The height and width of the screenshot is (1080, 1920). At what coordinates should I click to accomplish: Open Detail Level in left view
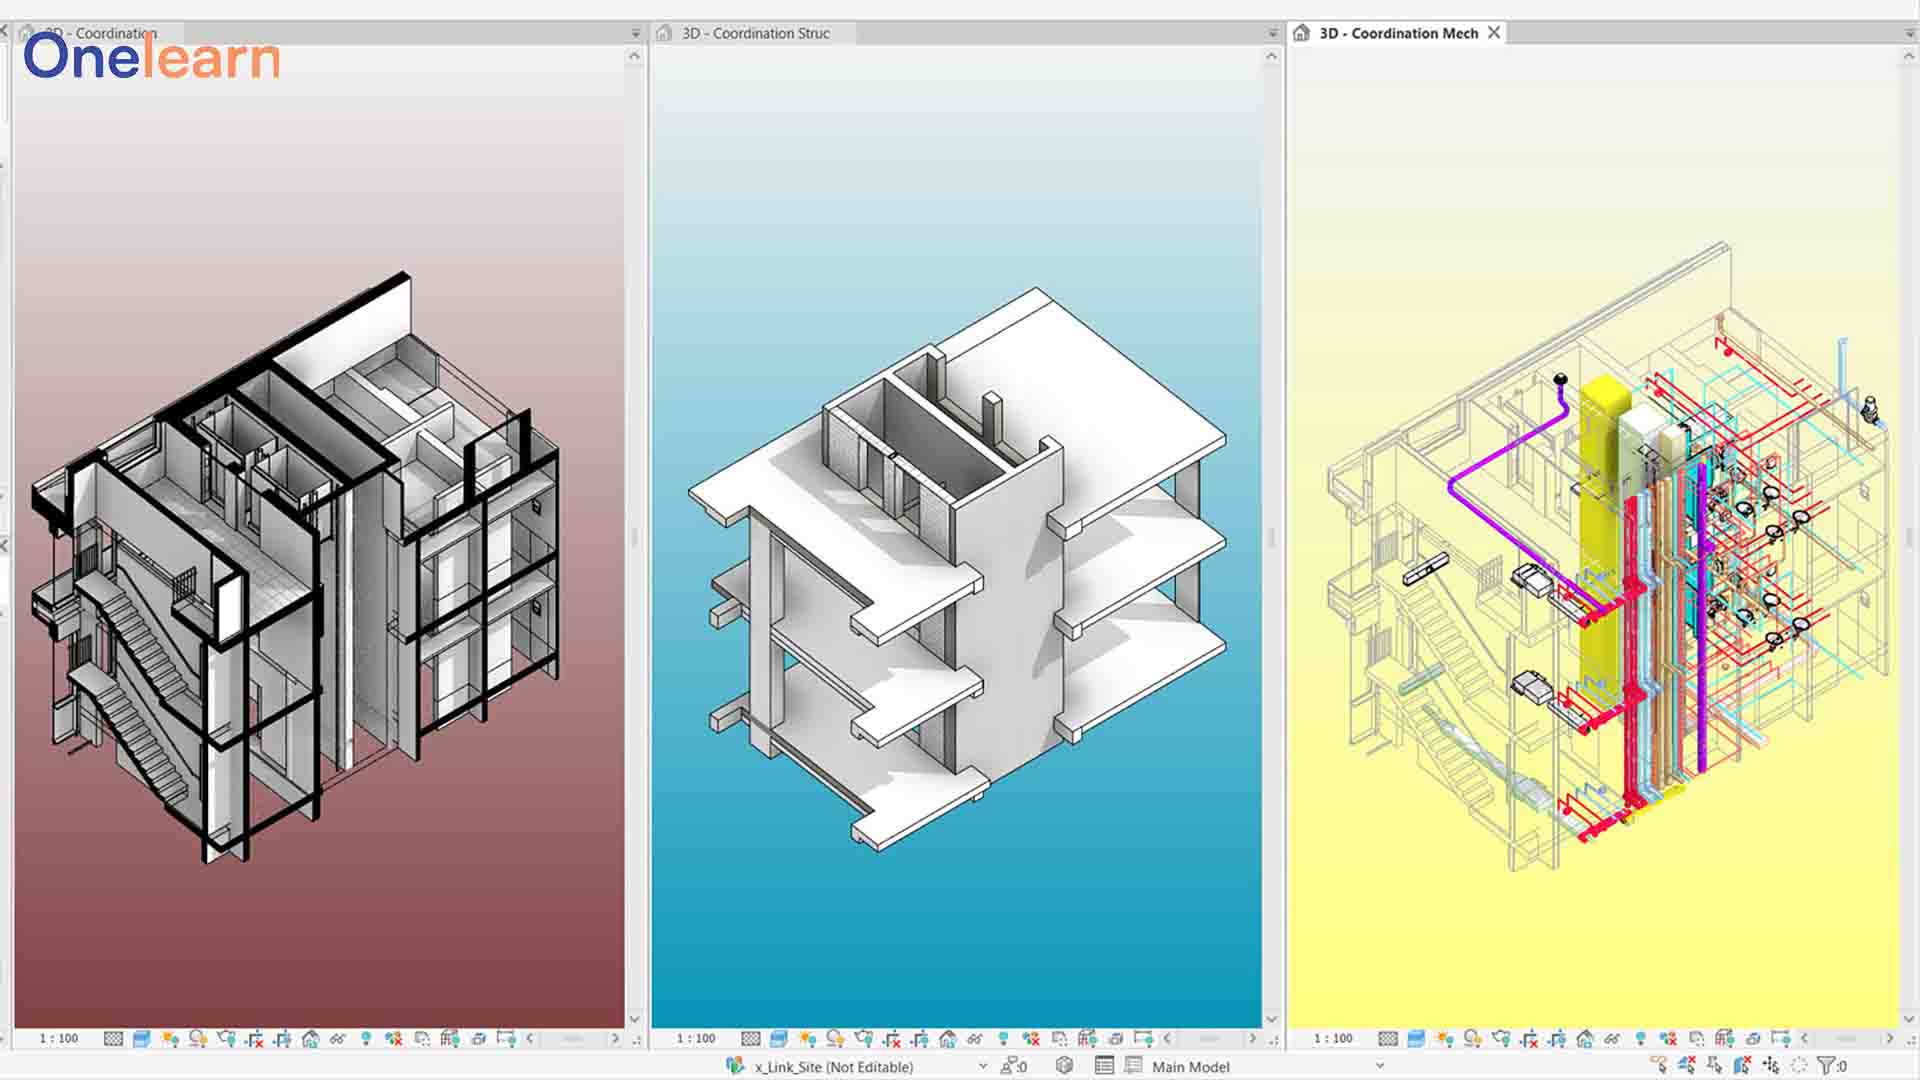113,1039
